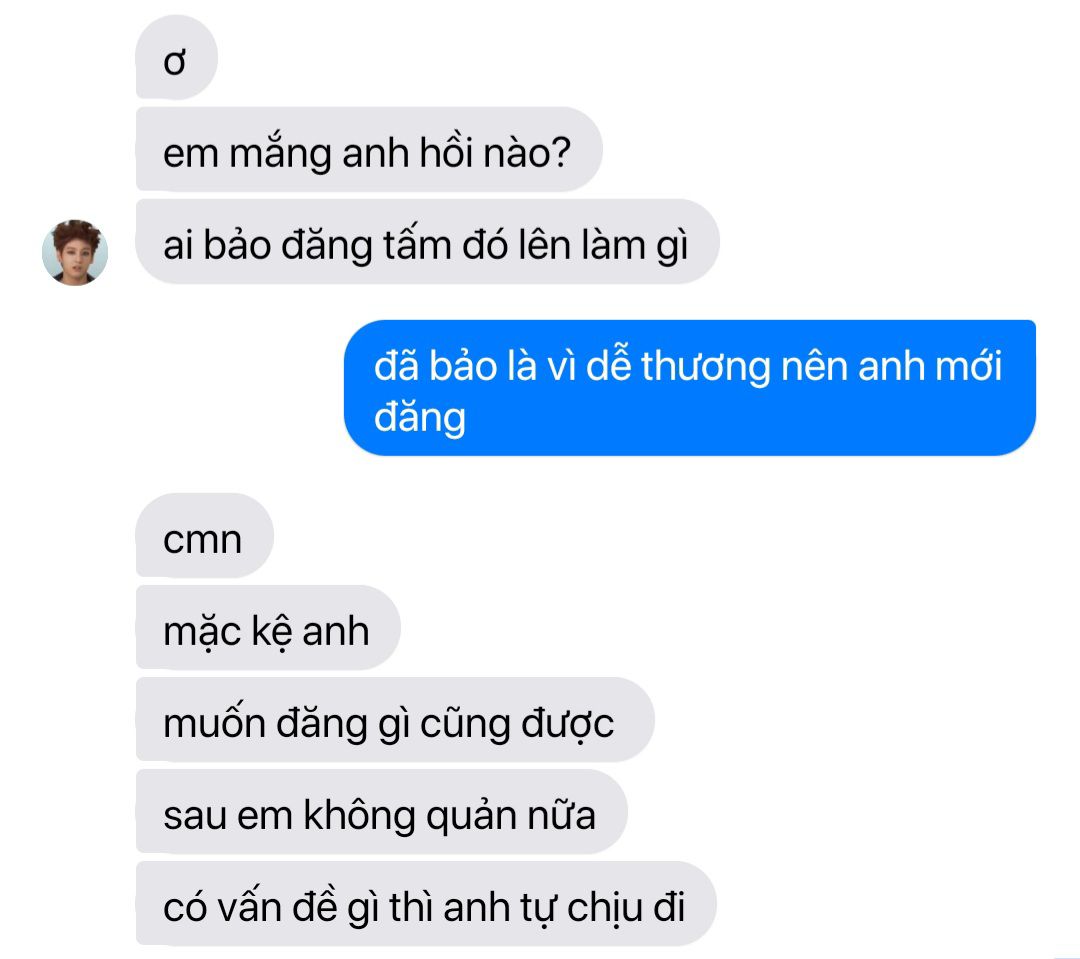The height and width of the screenshot is (959, 1080).
Task: Select the 'muốn đăng gì cũng được' message
Action: coord(395,720)
